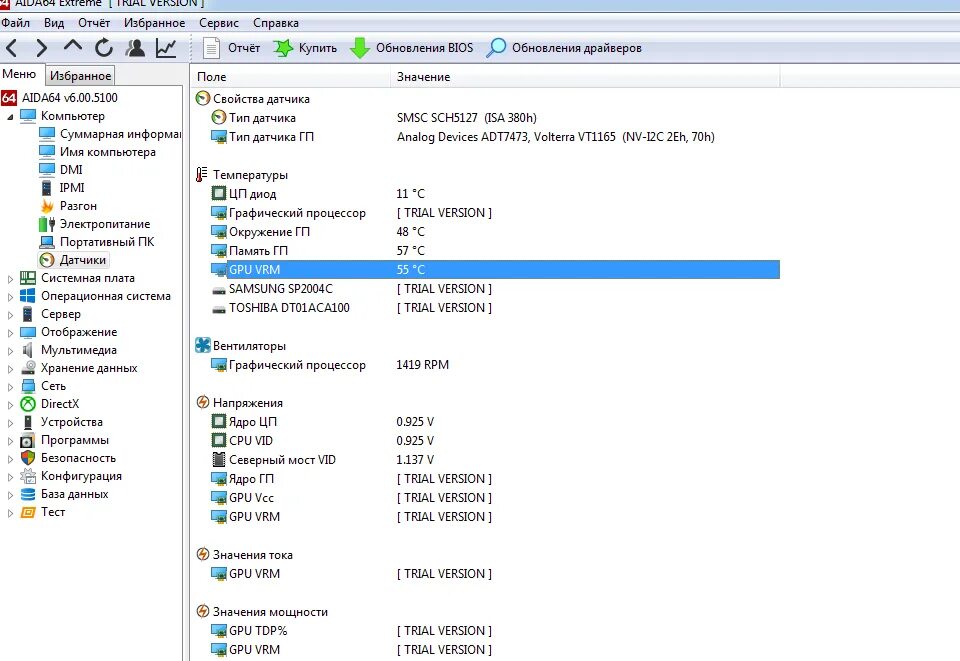Screen dimensions: 960x661
Task: Select the Устройства tree item
Action: coord(72,422)
